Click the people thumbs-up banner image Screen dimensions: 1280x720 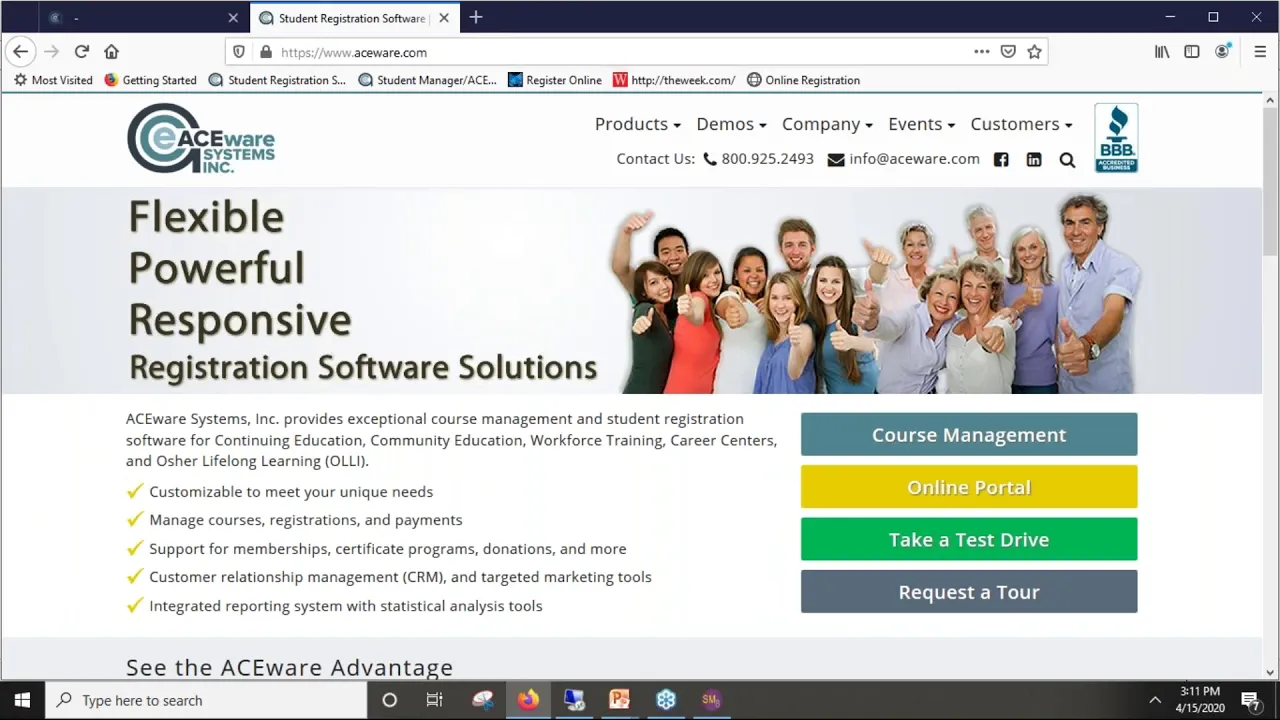876,292
